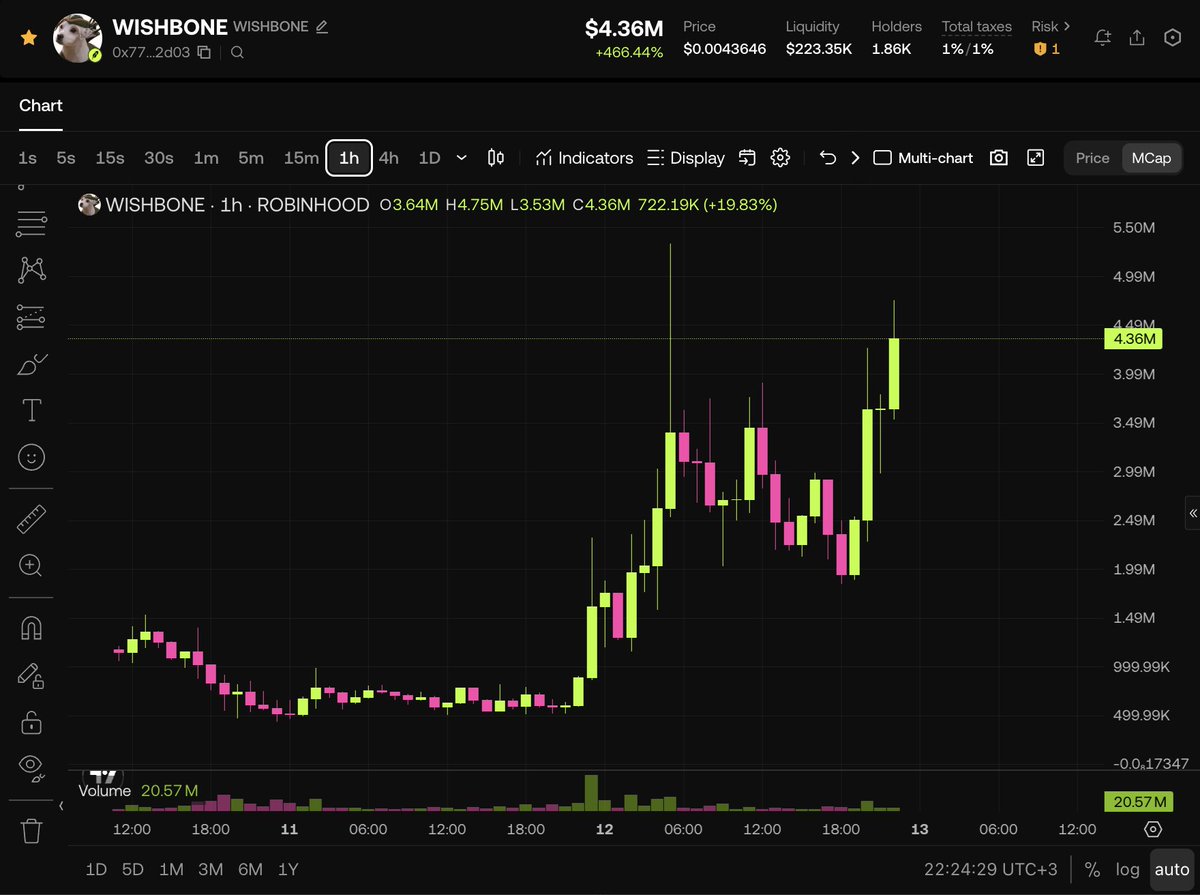The image size is (1200, 895).
Task: Open timezone menu 22:24:29 UTC+3
Action: pos(990,870)
